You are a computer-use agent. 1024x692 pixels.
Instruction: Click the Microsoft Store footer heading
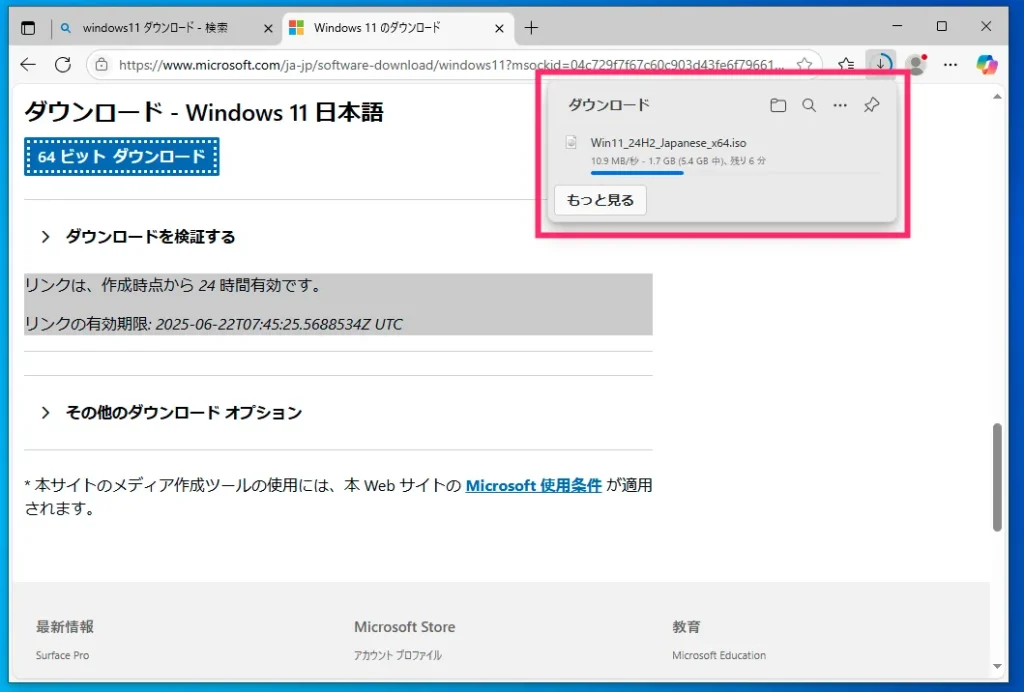(405, 627)
